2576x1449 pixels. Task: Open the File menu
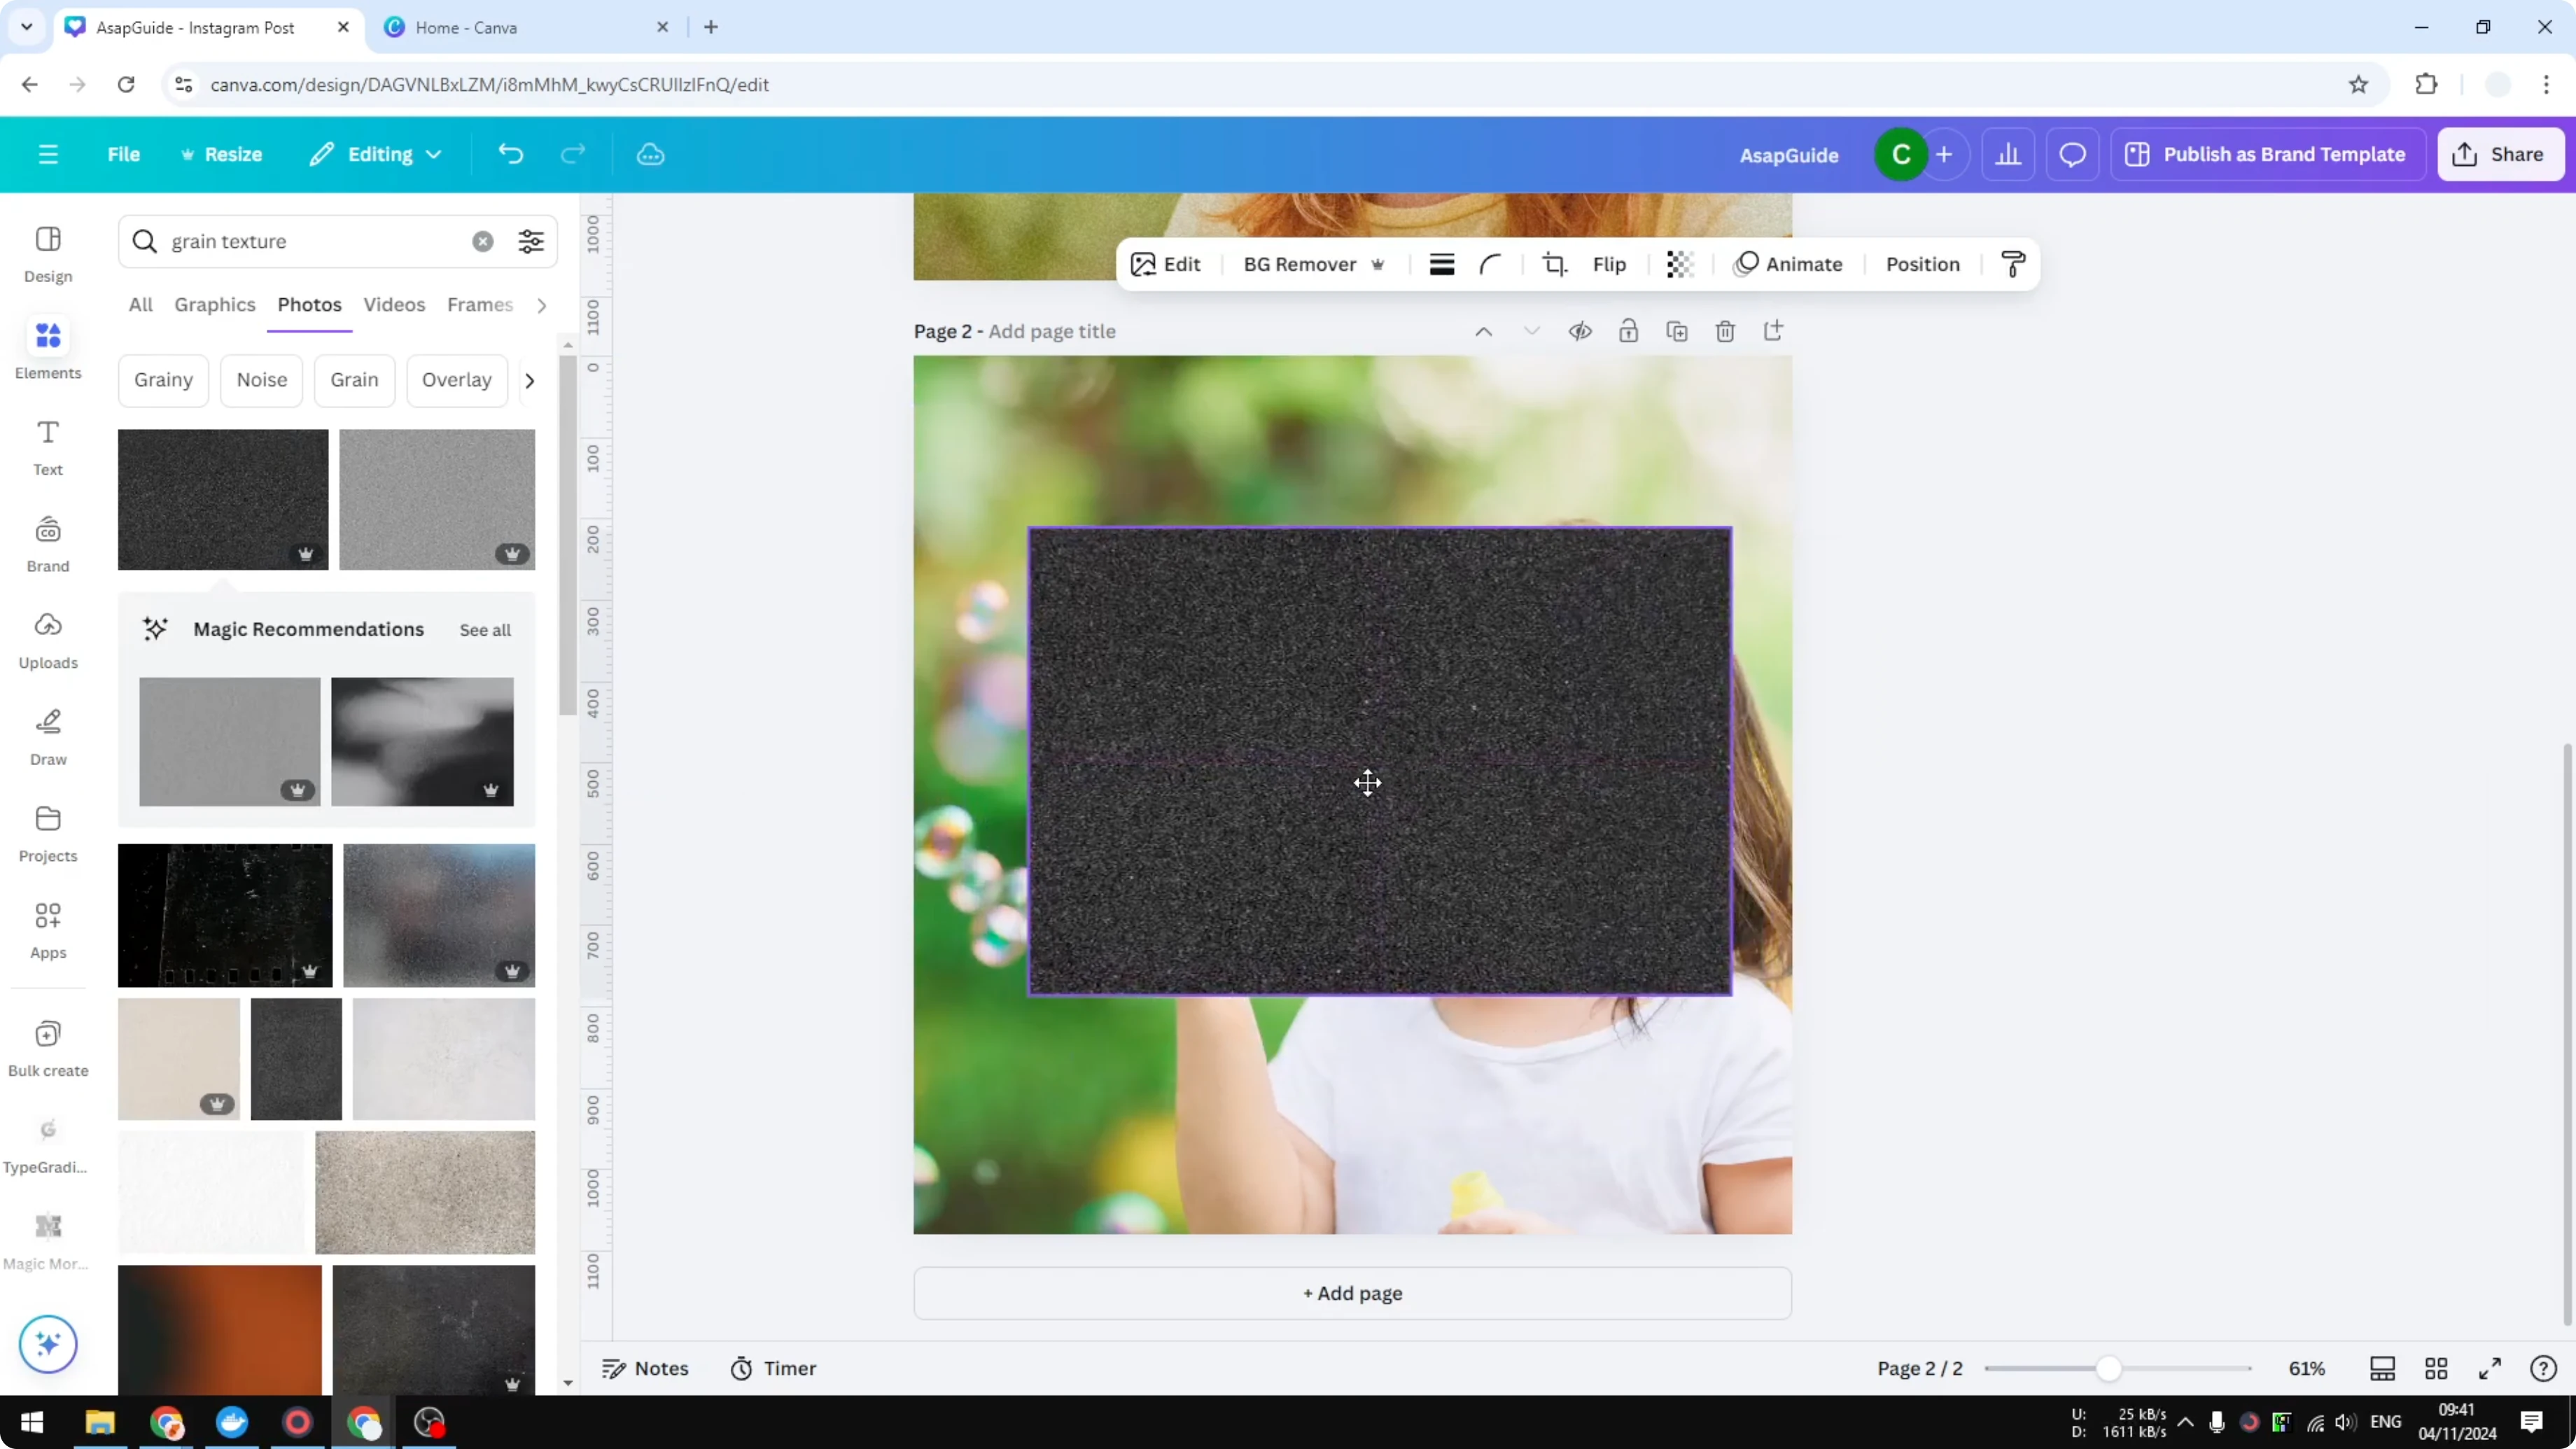[124, 154]
